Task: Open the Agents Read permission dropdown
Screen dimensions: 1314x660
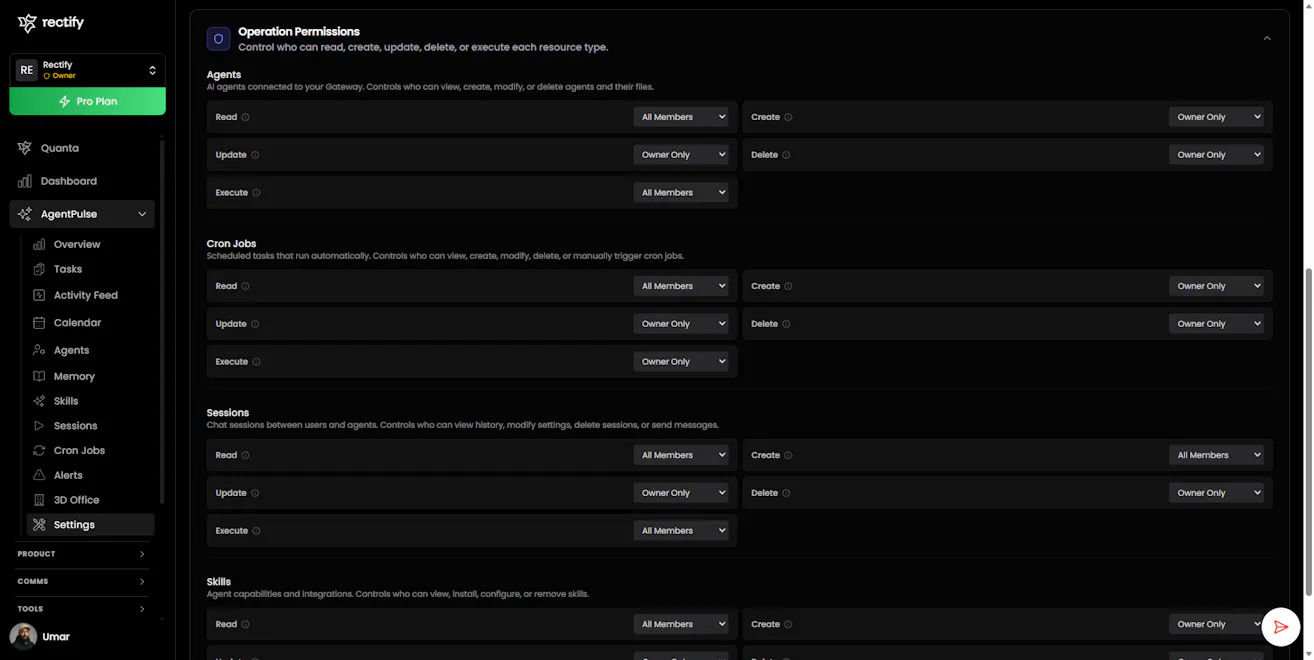Action: (x=681, y=117)
